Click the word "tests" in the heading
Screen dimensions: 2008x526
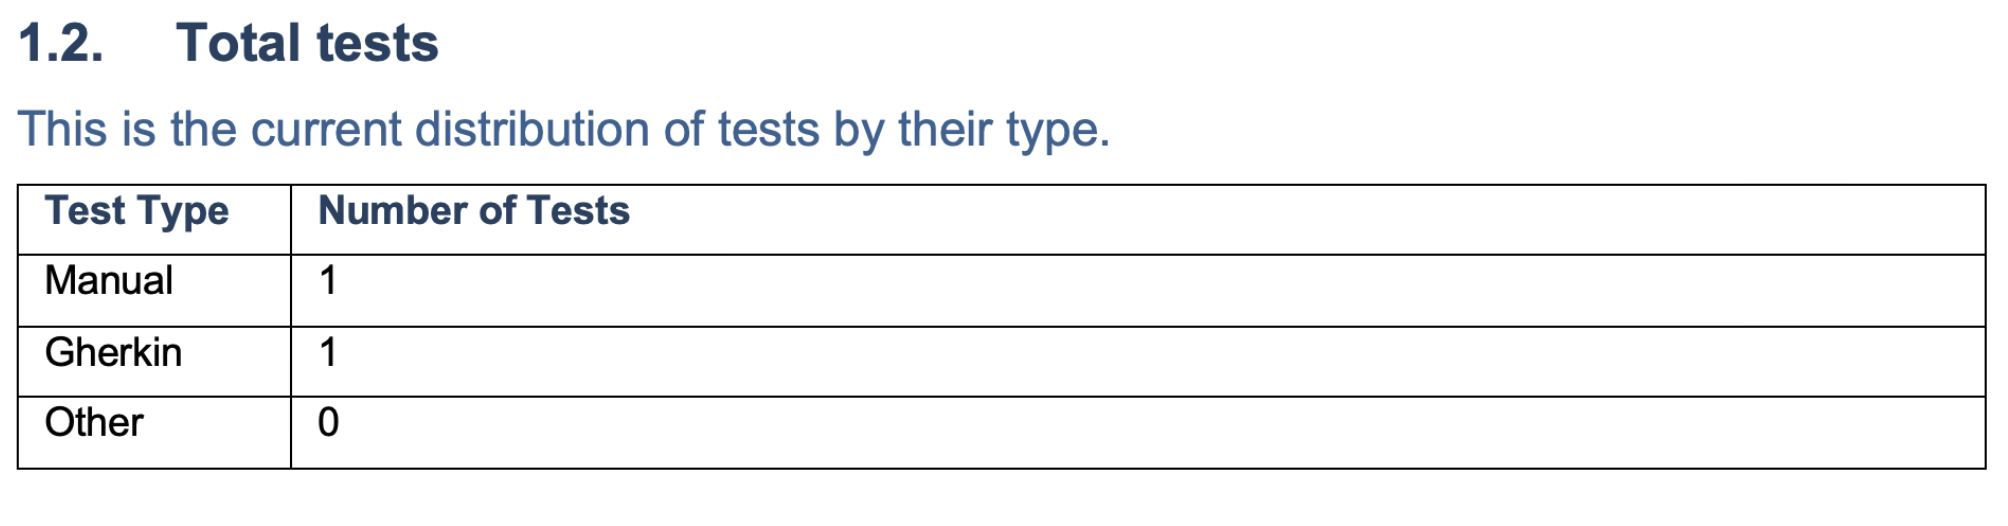[x=377, y=44]
